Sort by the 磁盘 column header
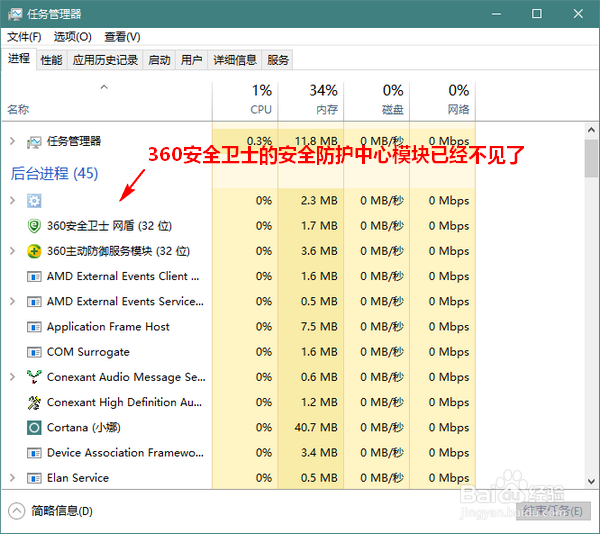Image resolution: width=600 pixels, height=534 pixels. tap(377, 100)
